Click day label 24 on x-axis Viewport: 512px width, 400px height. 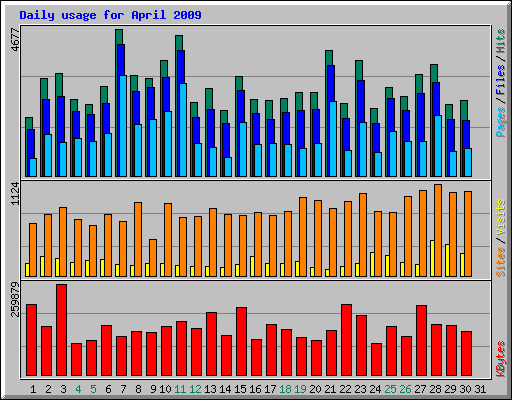(x=375, y=389)
